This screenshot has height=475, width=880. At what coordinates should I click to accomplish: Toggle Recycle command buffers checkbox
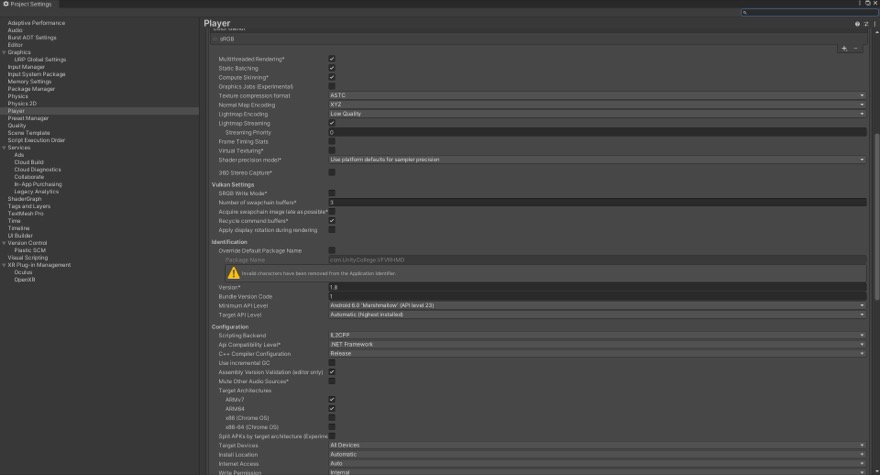(332, 221)
